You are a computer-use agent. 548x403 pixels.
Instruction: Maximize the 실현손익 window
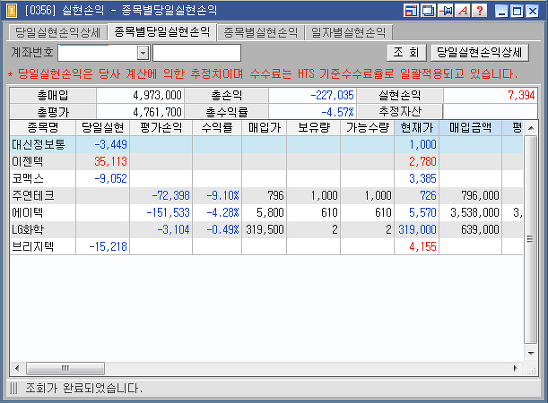point(517,11)
